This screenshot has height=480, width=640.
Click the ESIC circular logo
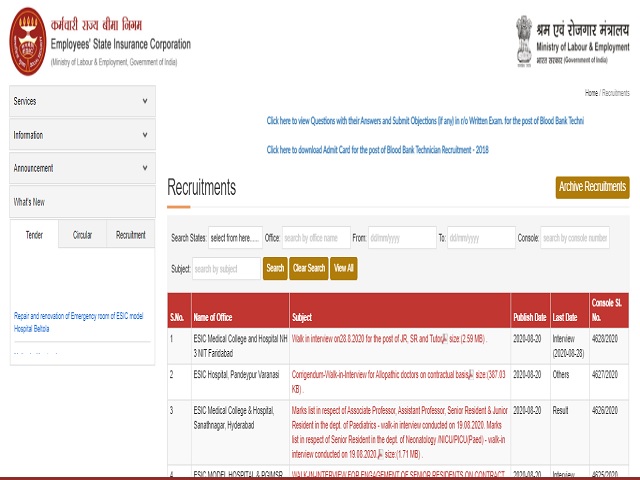pyautogui.click(x=28, y=42)
